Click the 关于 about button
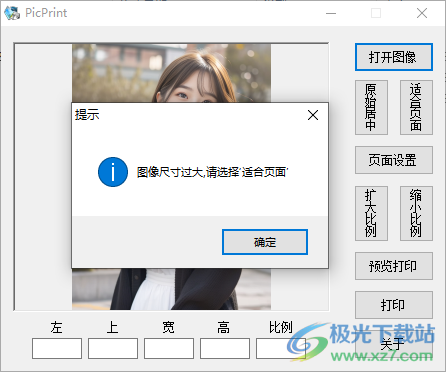446x372 pixels. 394,344
